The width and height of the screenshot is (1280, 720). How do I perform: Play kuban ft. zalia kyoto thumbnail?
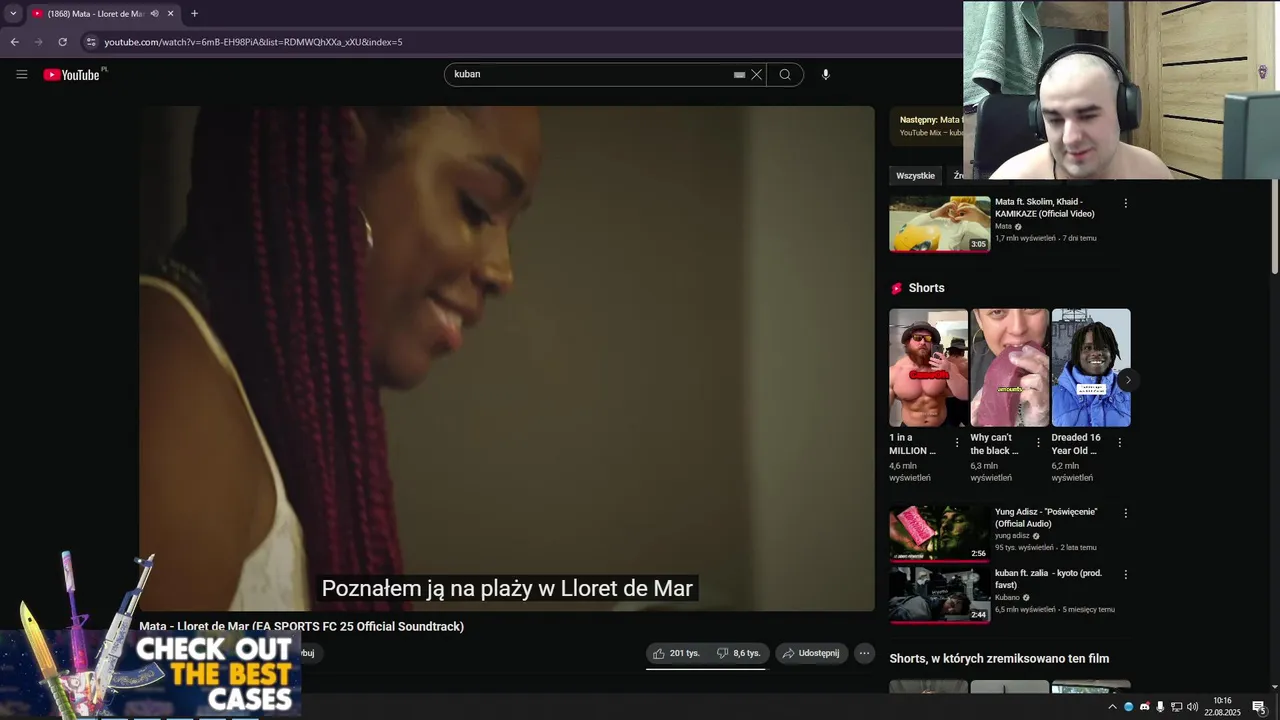pos(939,594)
